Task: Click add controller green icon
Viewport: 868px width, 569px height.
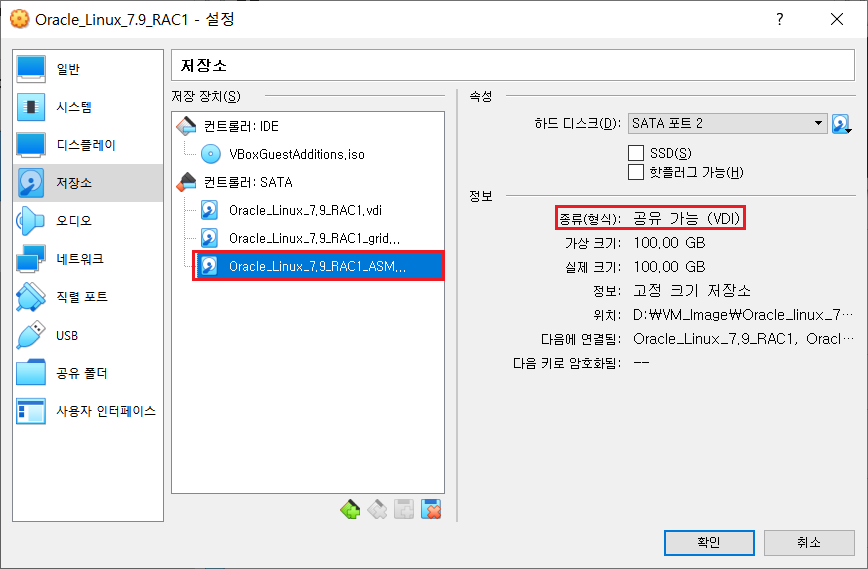Action: (350, 509)
